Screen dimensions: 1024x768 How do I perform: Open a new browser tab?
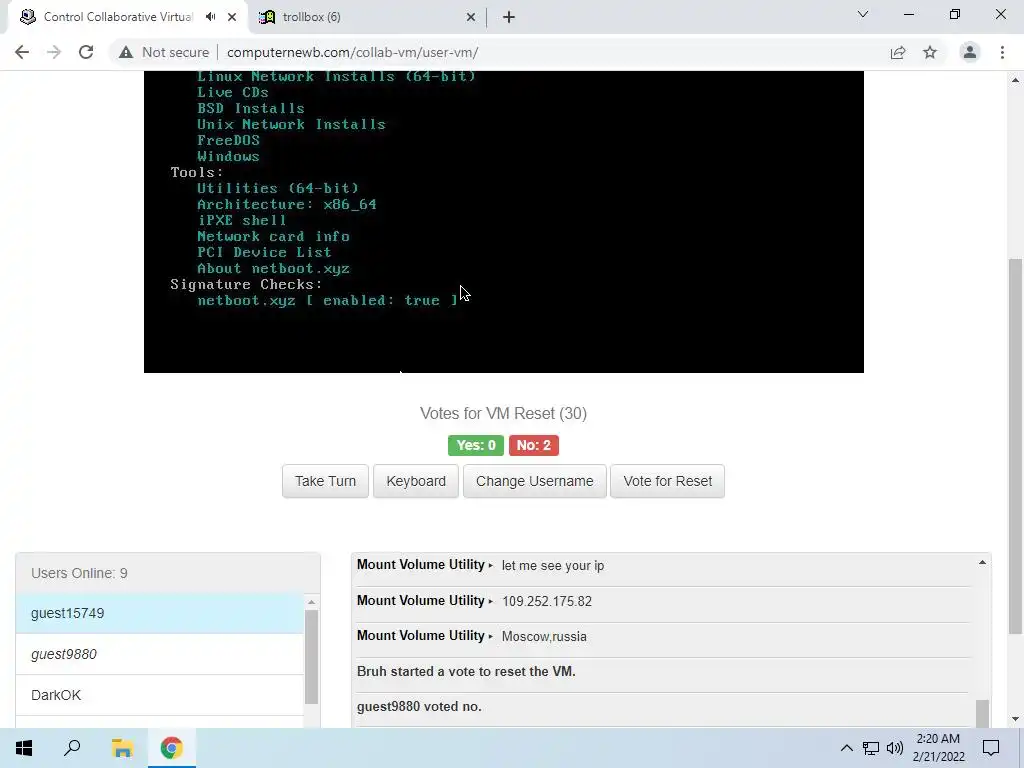tap(509, 17)
